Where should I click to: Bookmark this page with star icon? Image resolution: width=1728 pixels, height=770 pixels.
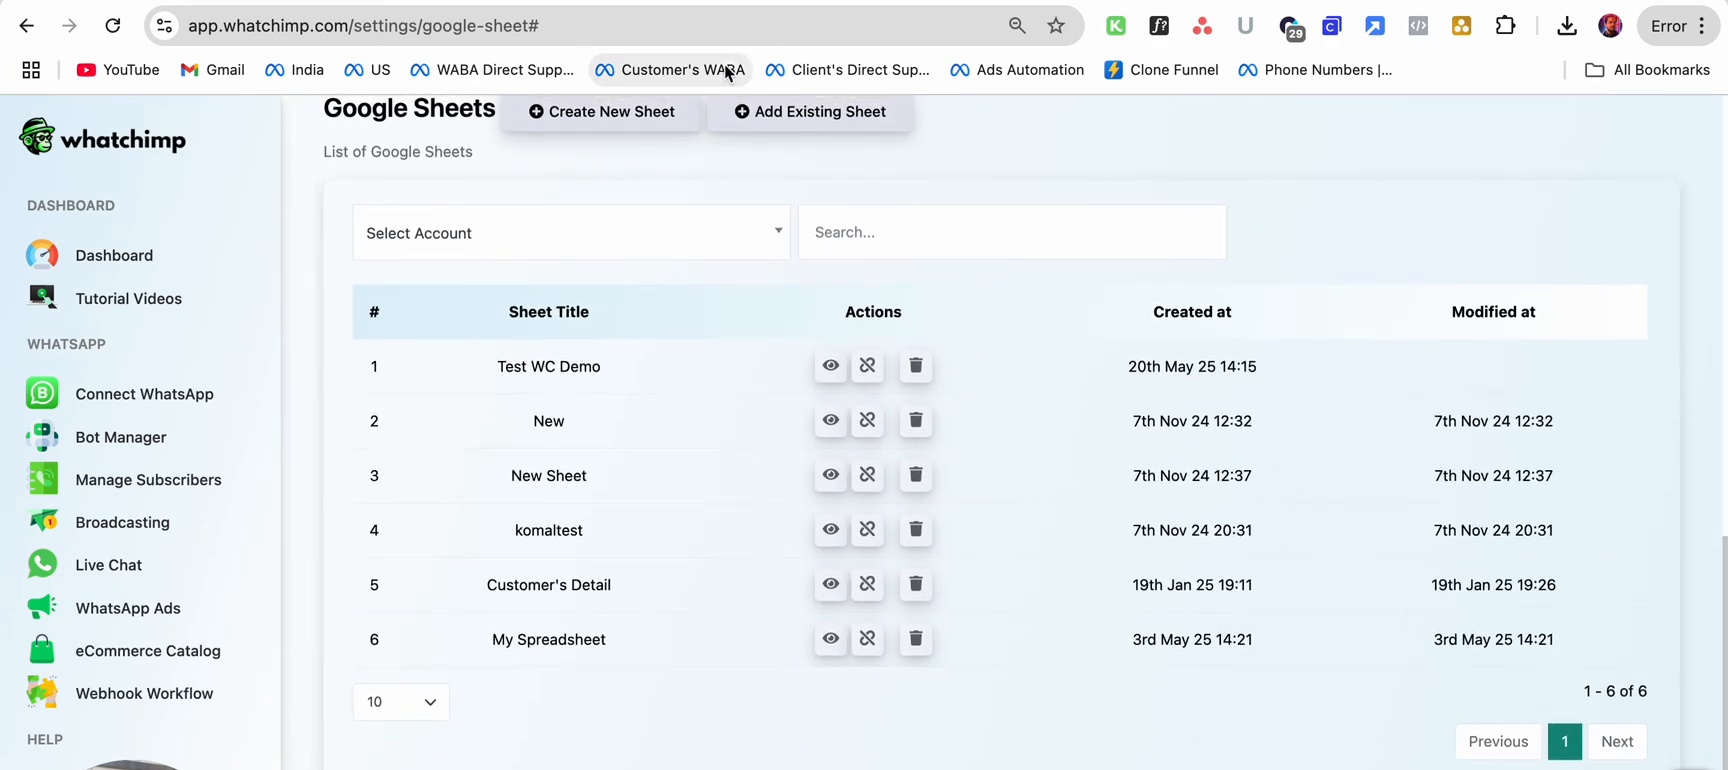click(1056, 26)
